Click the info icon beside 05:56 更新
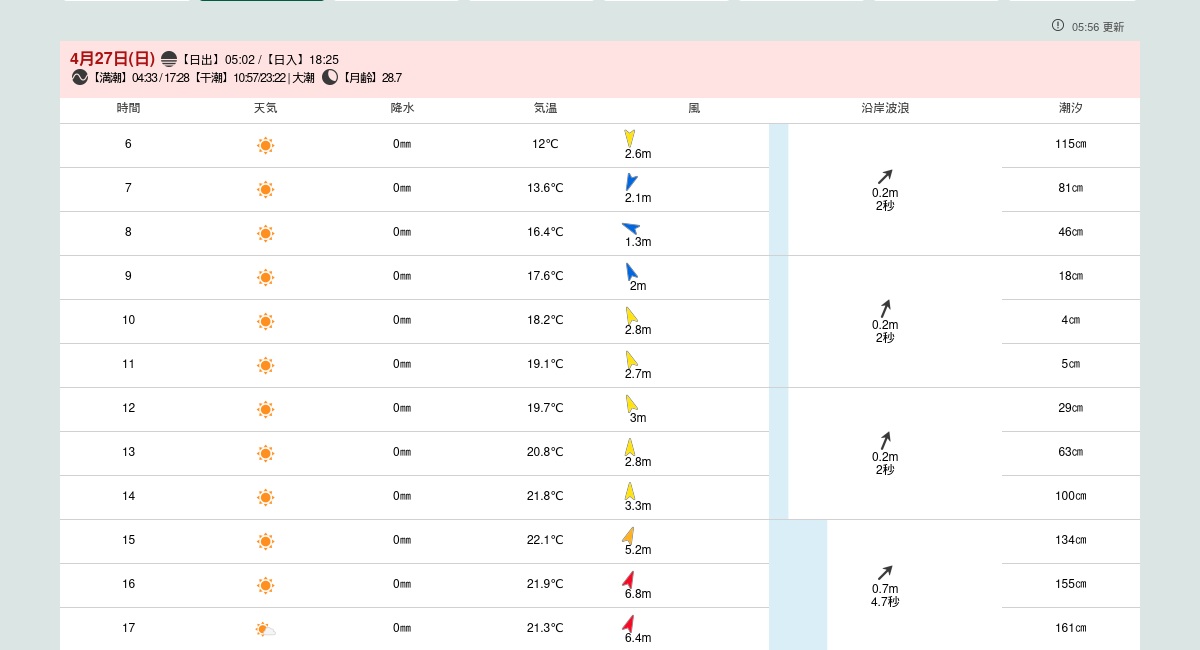This screenshot has width=1200, height=650. coord(1058,25)
